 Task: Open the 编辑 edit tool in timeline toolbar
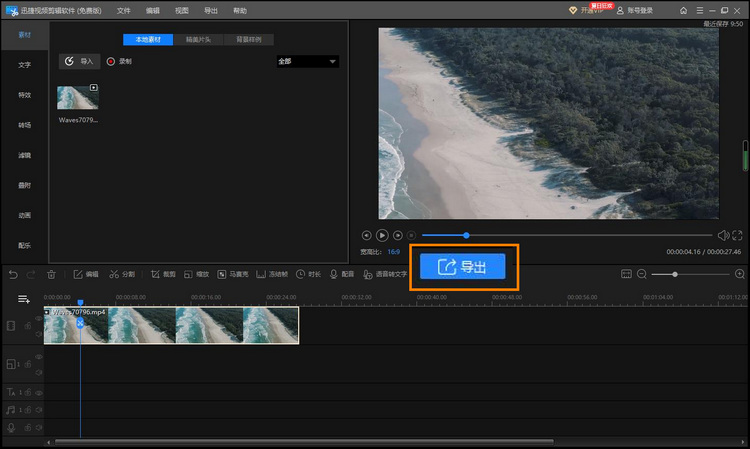click(86, 274)
